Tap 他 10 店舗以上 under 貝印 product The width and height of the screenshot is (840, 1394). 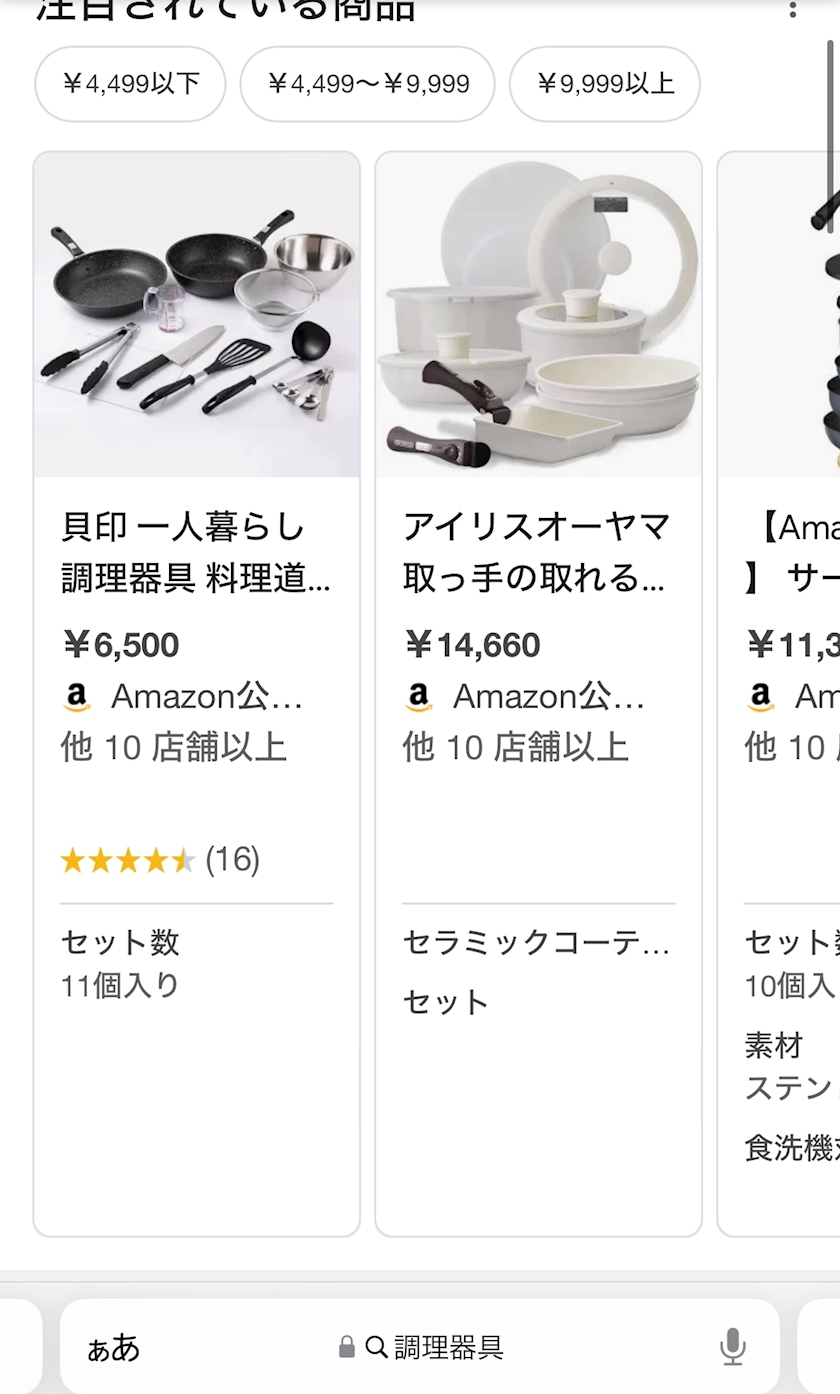pyautogui.click(x=174, y=747)
